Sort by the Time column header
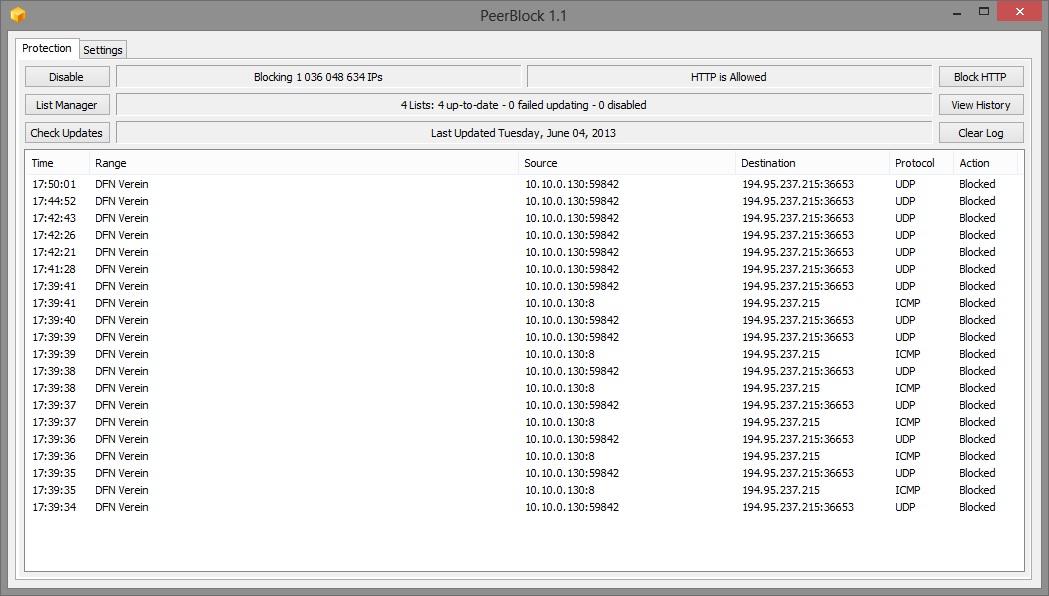1049x596 pixels. pyautogui.click(x=57, y=163)
